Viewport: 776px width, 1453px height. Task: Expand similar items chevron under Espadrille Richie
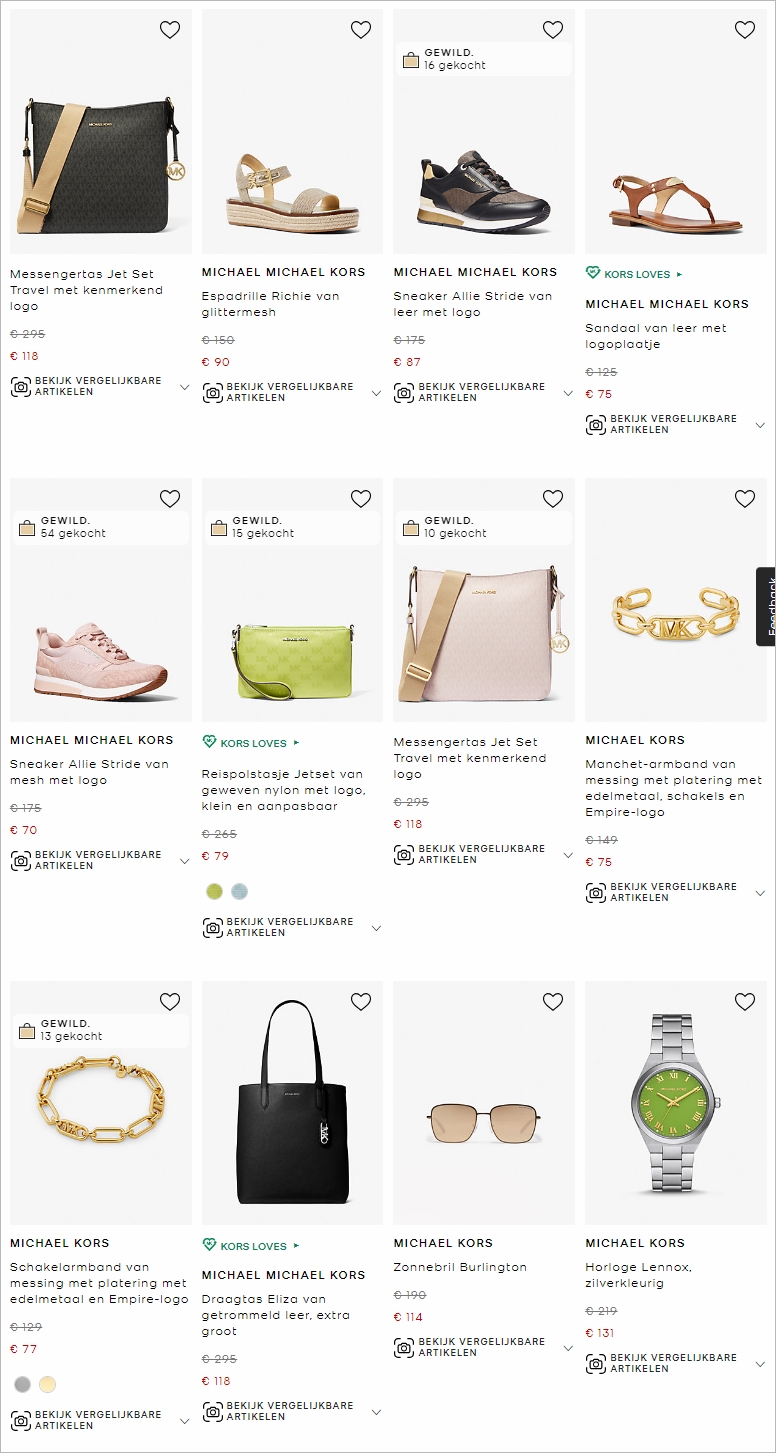pos(376,393)
